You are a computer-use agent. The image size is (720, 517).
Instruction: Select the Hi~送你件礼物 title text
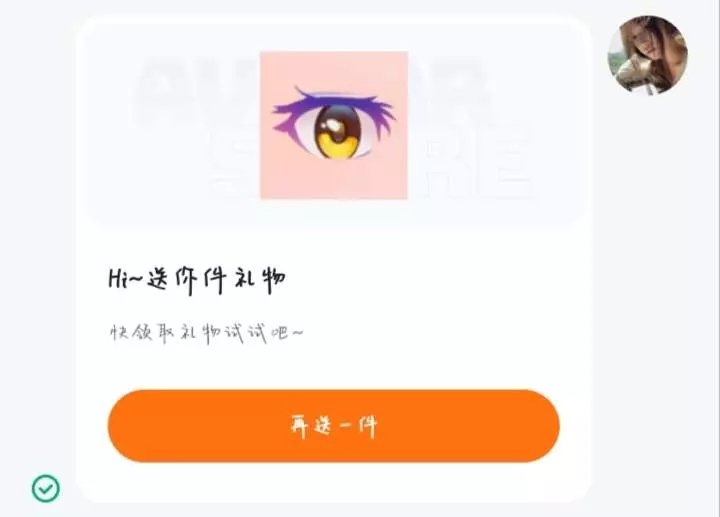coord(197,279)
